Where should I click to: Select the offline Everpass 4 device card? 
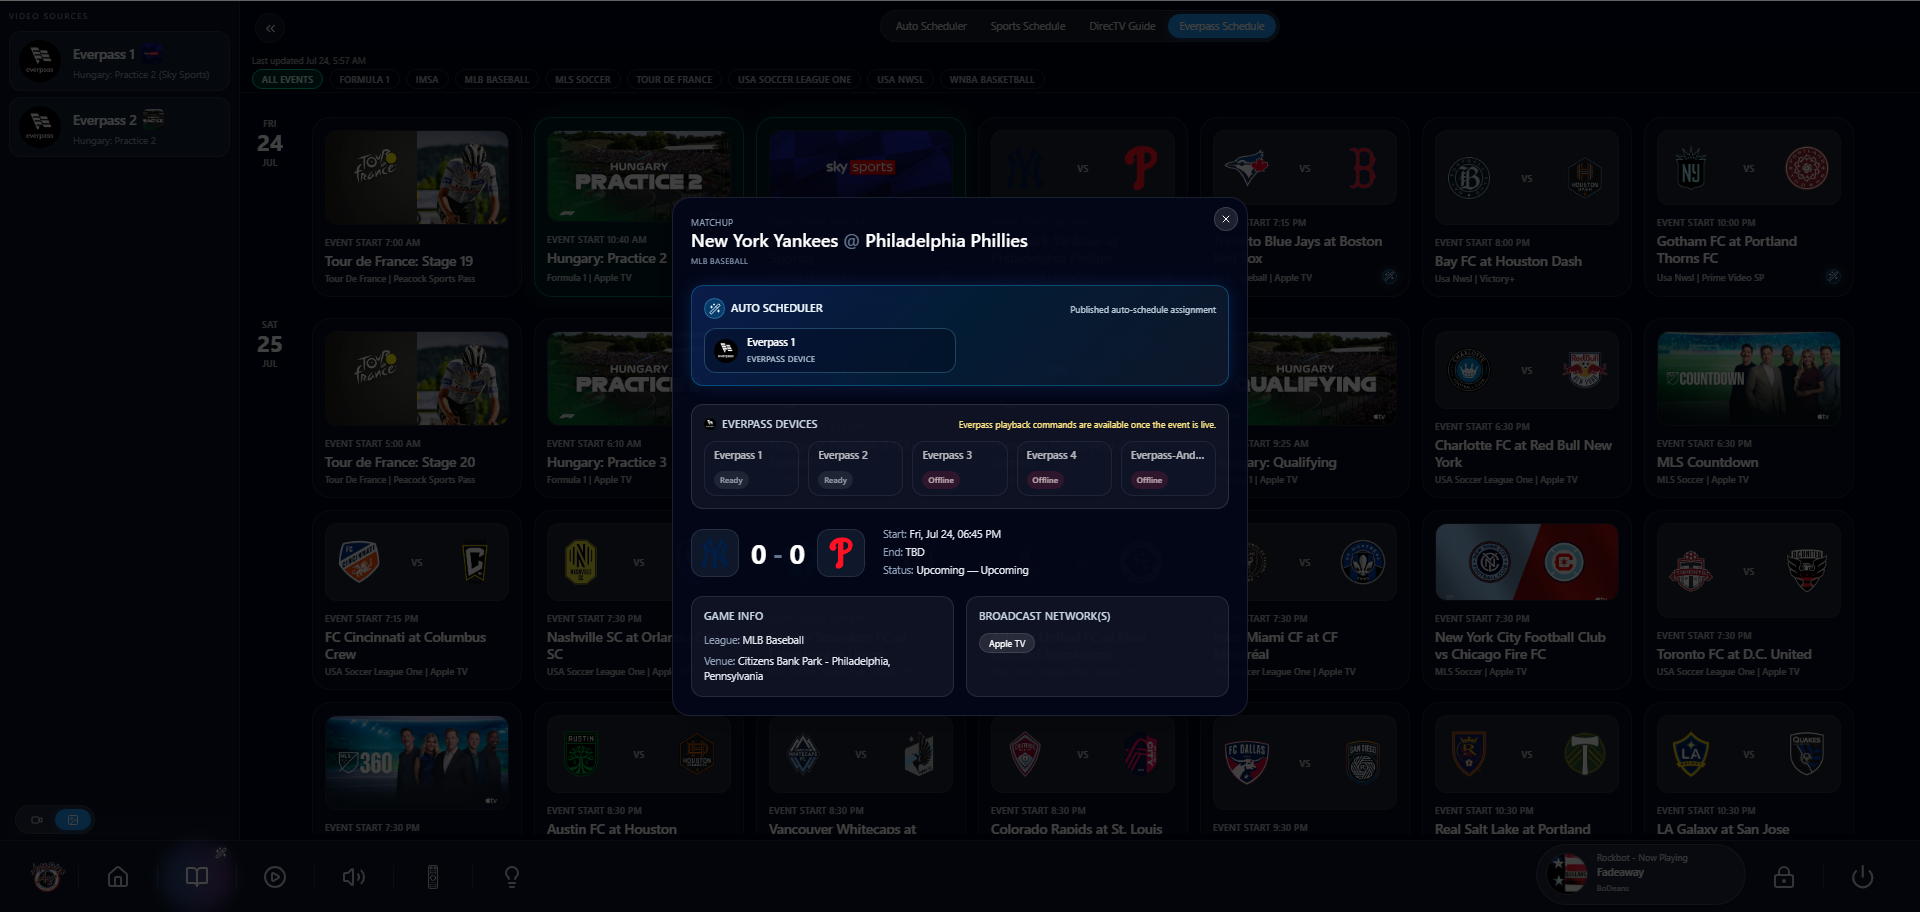click(1064, 468)
